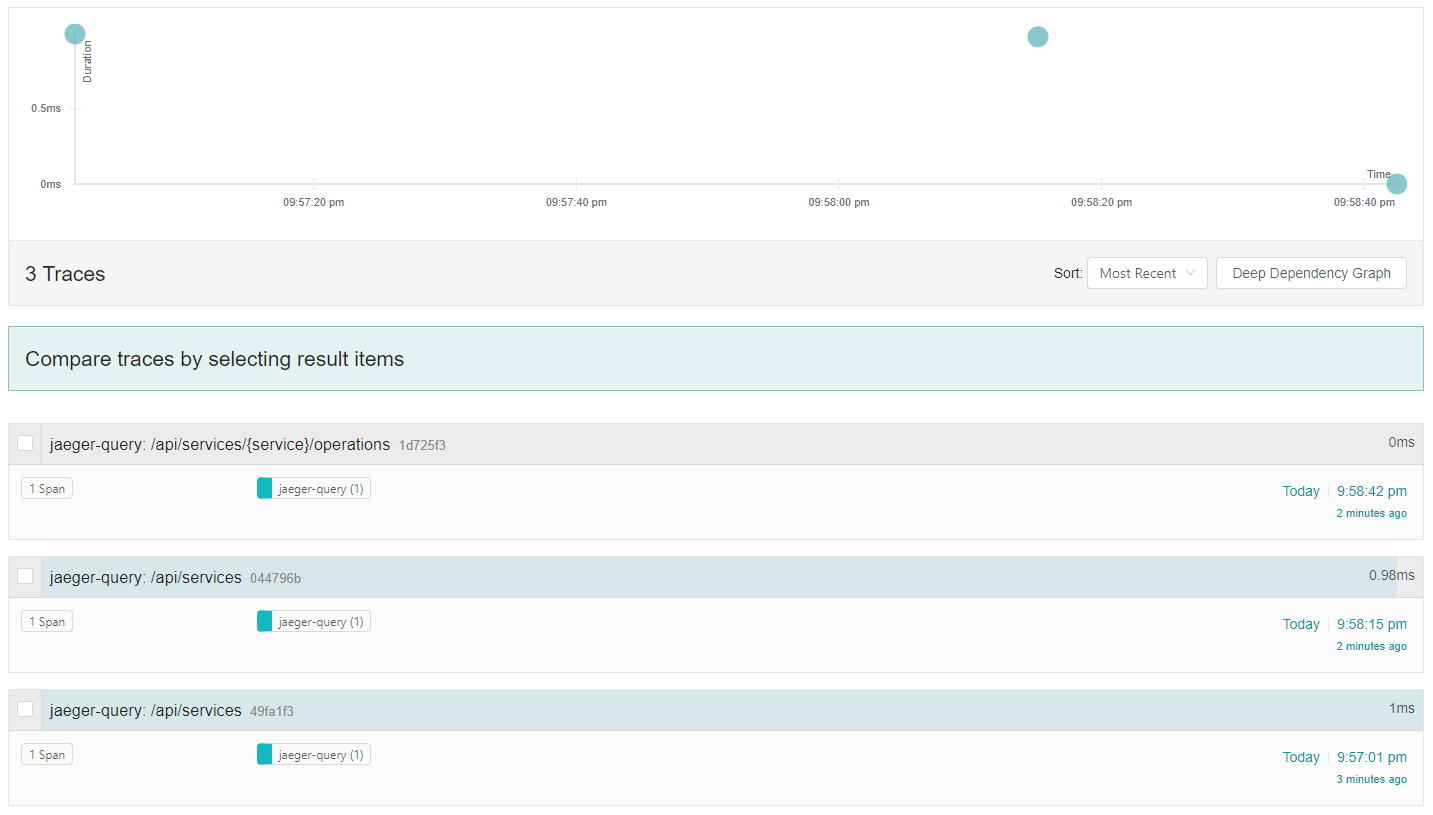Click the 0.98ms duration label
The image size is (1433, 815).
(1391, 575)
